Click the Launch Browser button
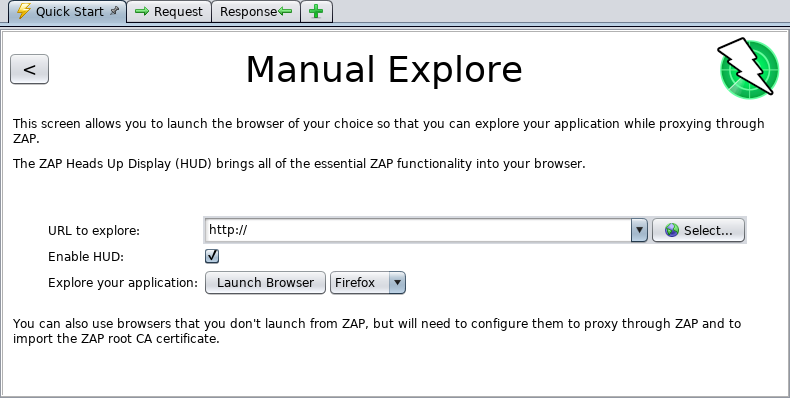The width and height of the screenshot is (790, 398). [x=265, y=283]
